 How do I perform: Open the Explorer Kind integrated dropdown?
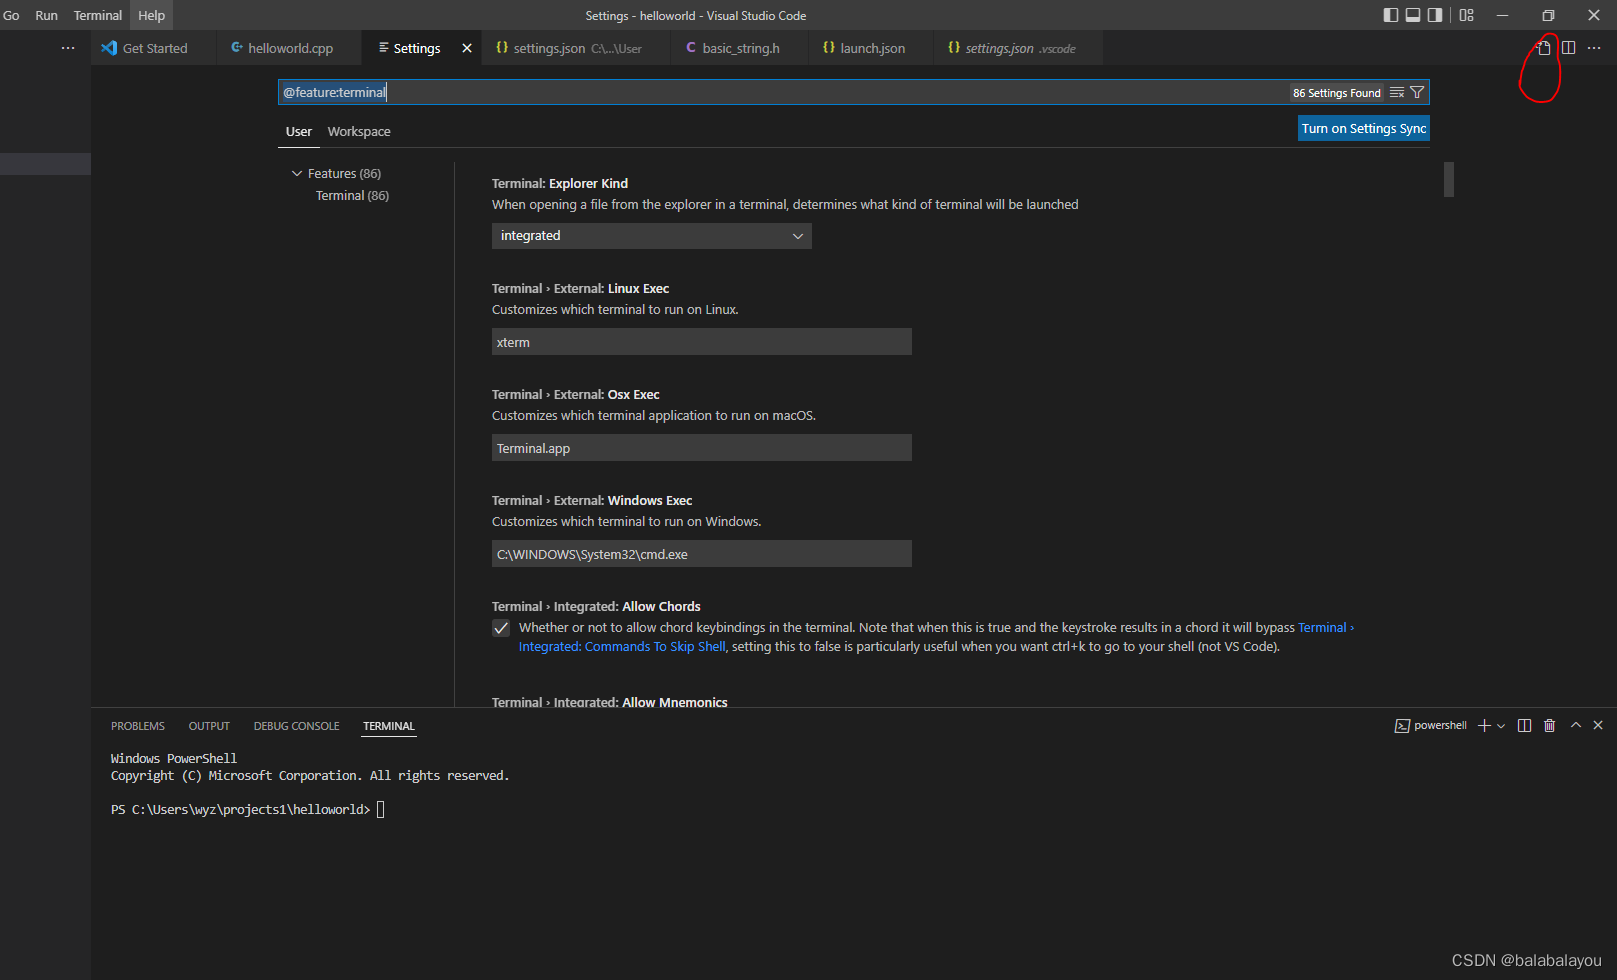point(652,236)
